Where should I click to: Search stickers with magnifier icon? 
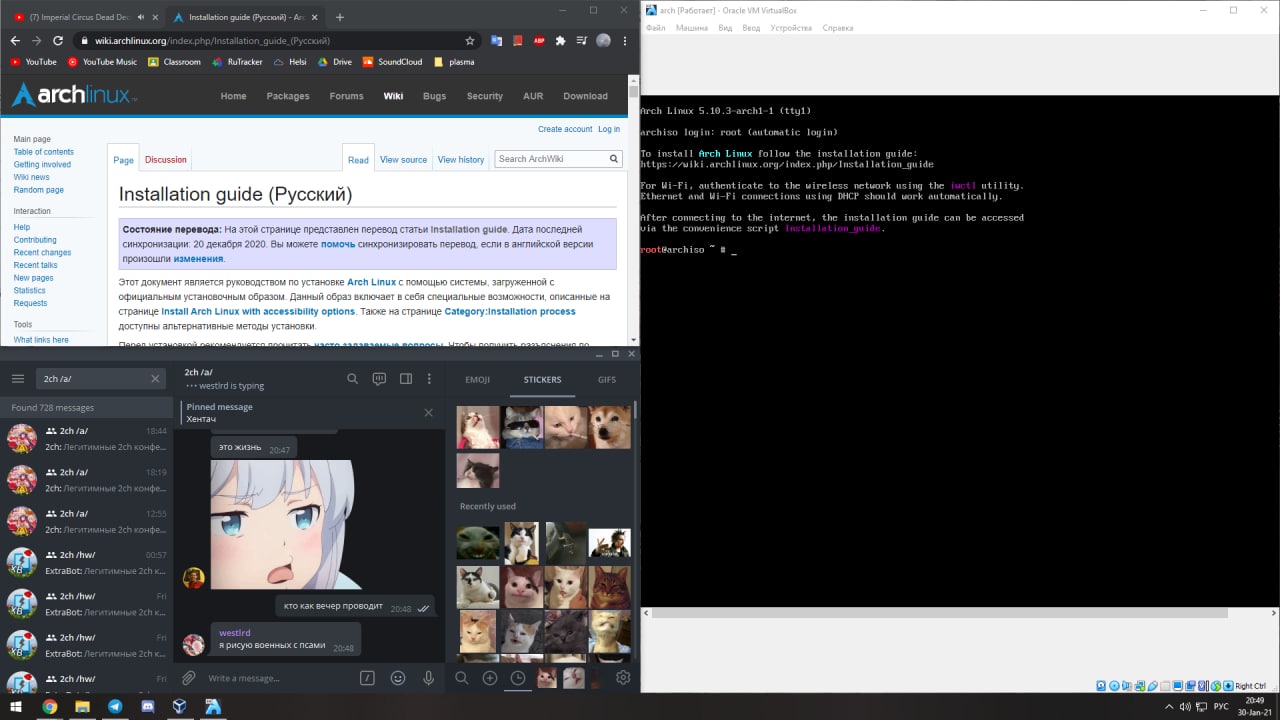pyautogui.click(x=462, y=678)
